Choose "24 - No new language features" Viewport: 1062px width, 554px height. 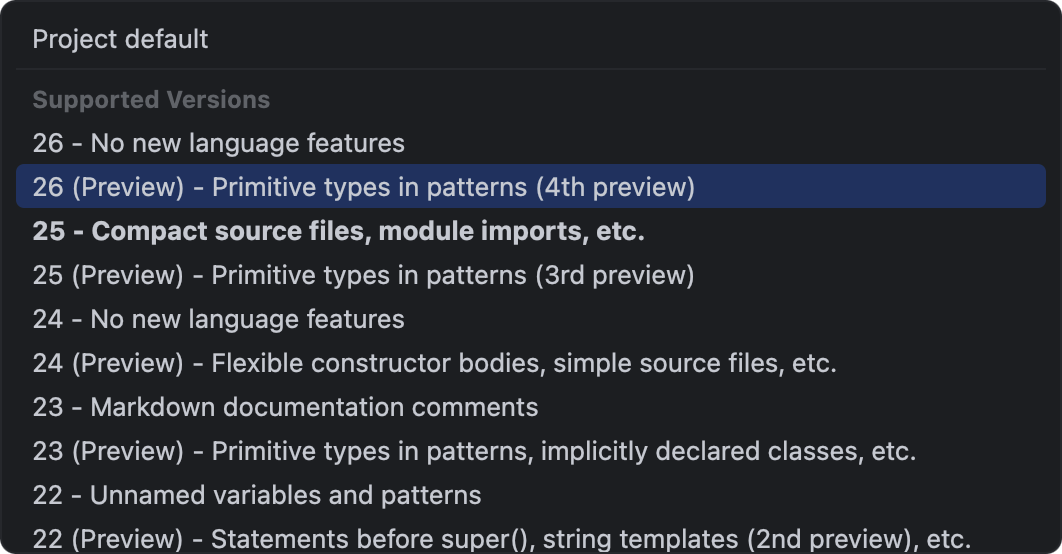(x=218, y=319)
